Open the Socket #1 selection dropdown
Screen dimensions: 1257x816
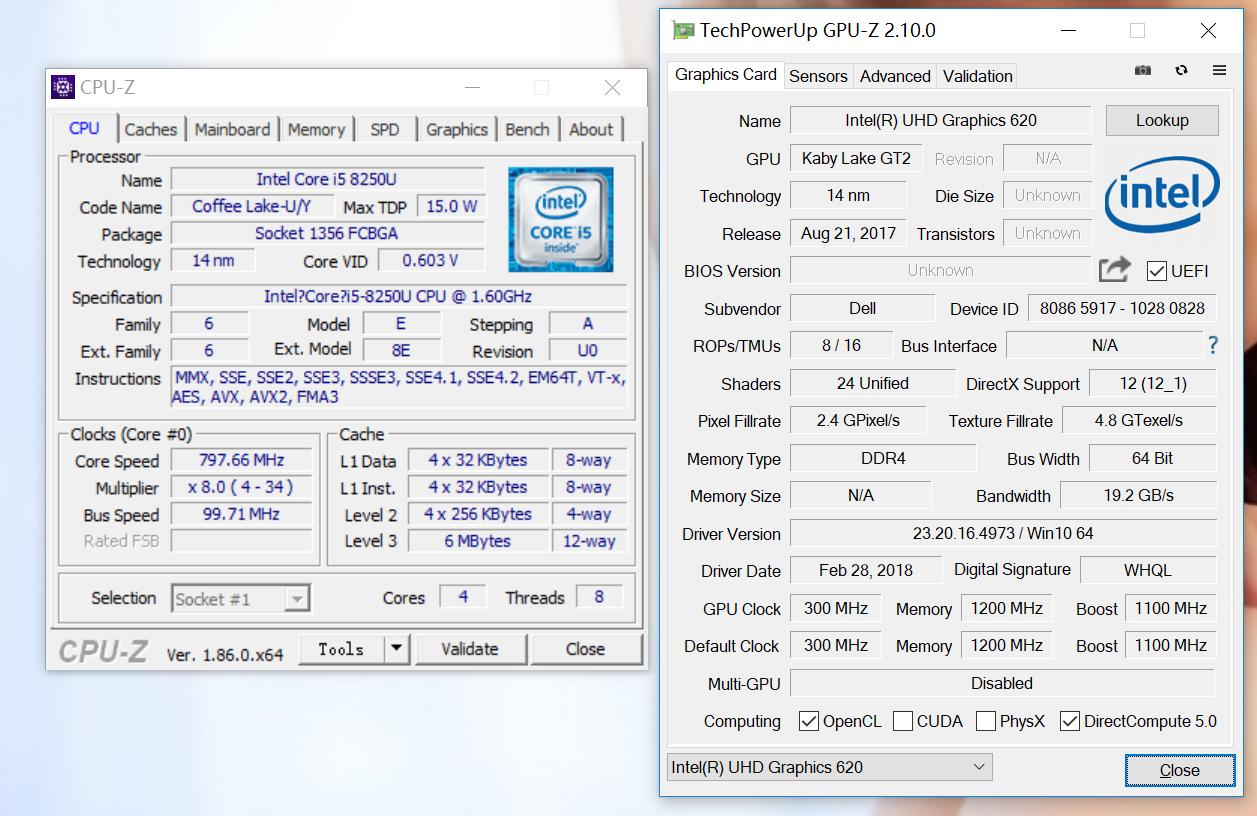pyautogui.click(x=296, y=598)
